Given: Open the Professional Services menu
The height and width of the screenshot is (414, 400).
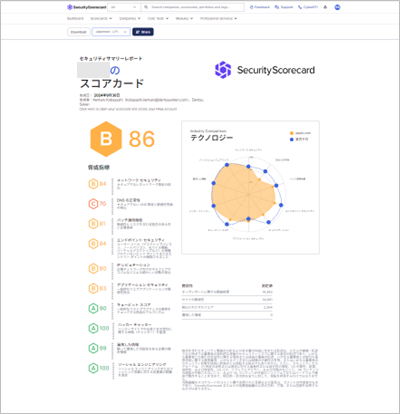Looking at the screenshot, I should coord(218,19).
